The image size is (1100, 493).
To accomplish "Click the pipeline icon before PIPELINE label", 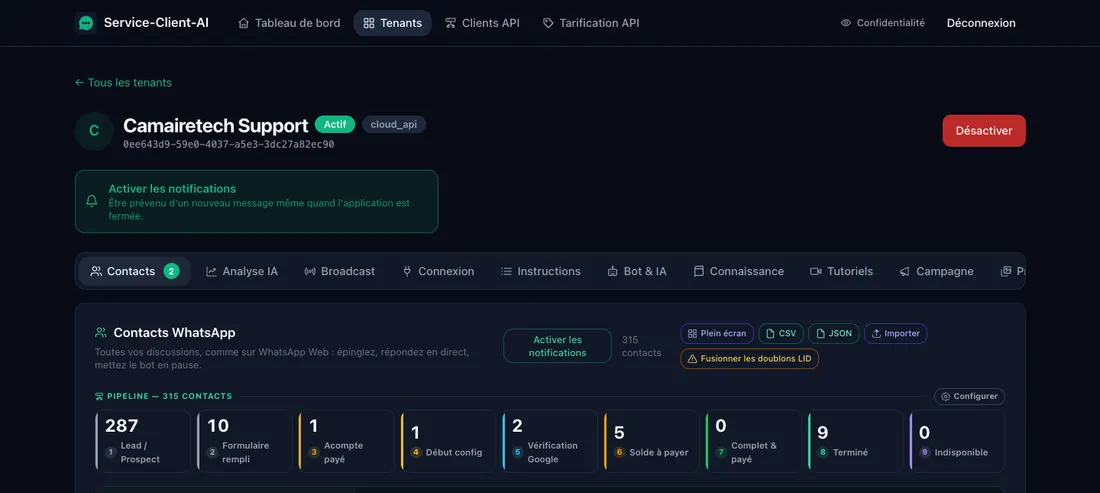I will 99,396.
